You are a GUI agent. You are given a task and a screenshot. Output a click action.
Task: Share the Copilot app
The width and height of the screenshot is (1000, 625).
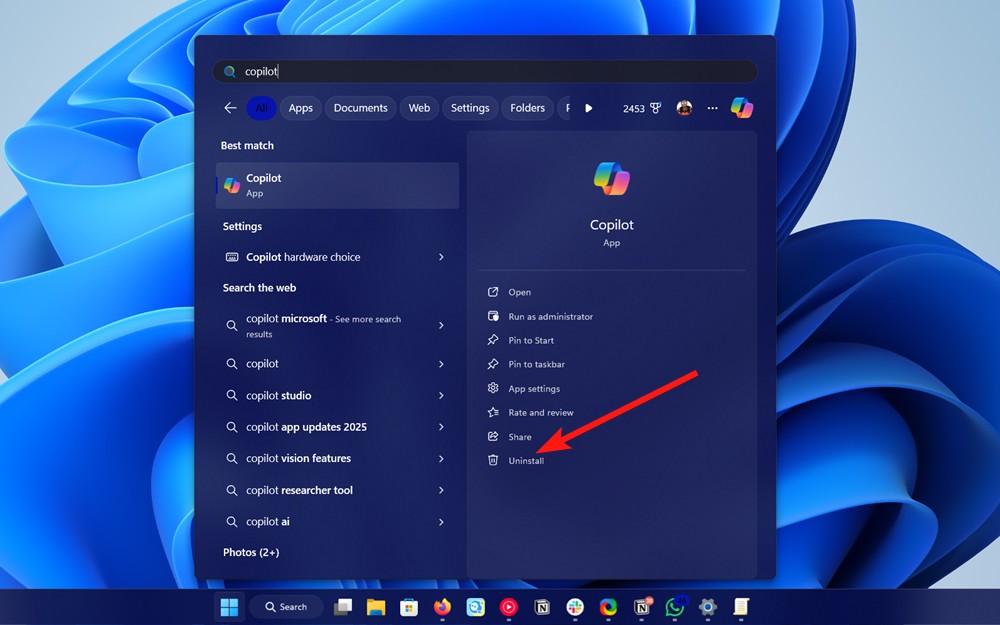(519, 436)
